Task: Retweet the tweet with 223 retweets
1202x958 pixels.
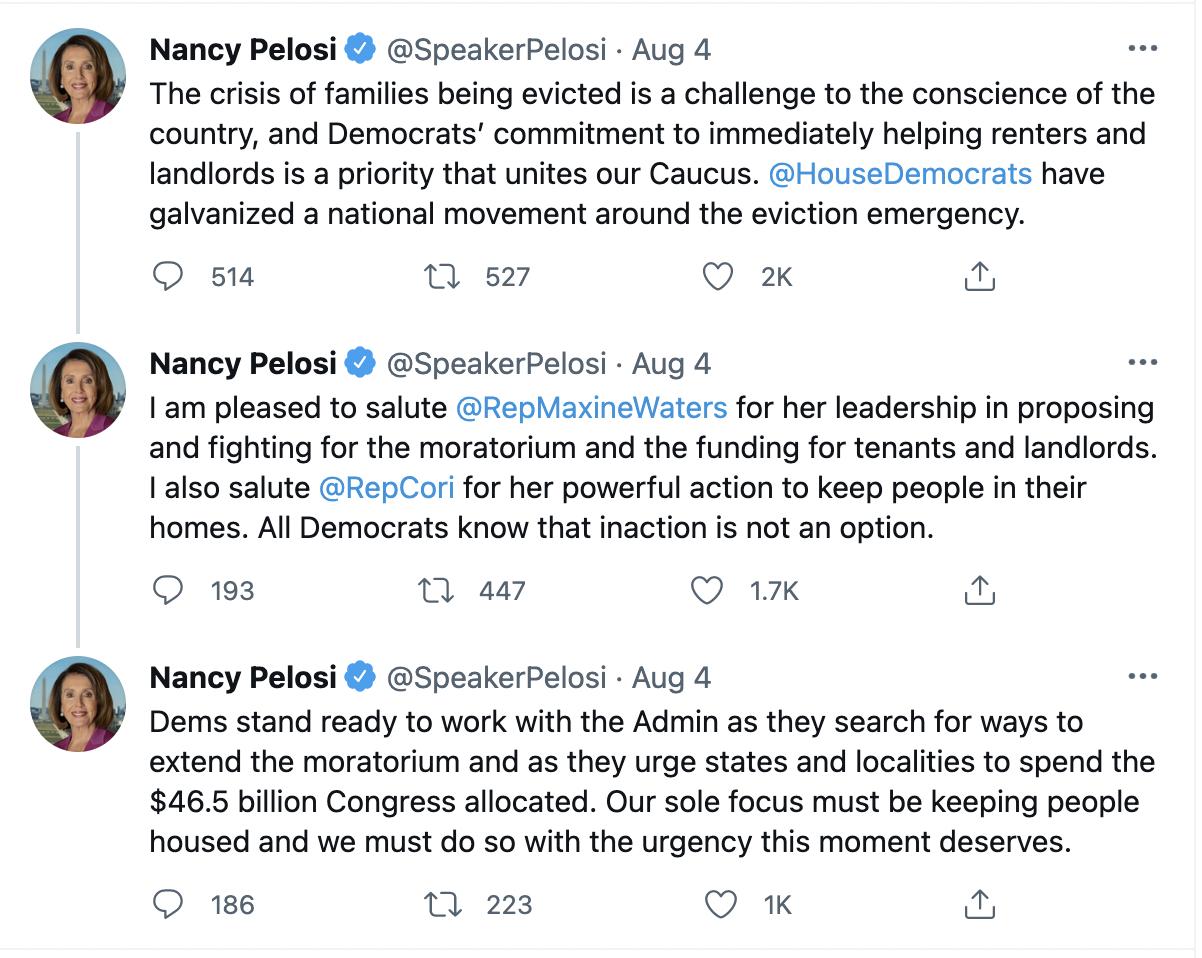Action: [442, 905]
